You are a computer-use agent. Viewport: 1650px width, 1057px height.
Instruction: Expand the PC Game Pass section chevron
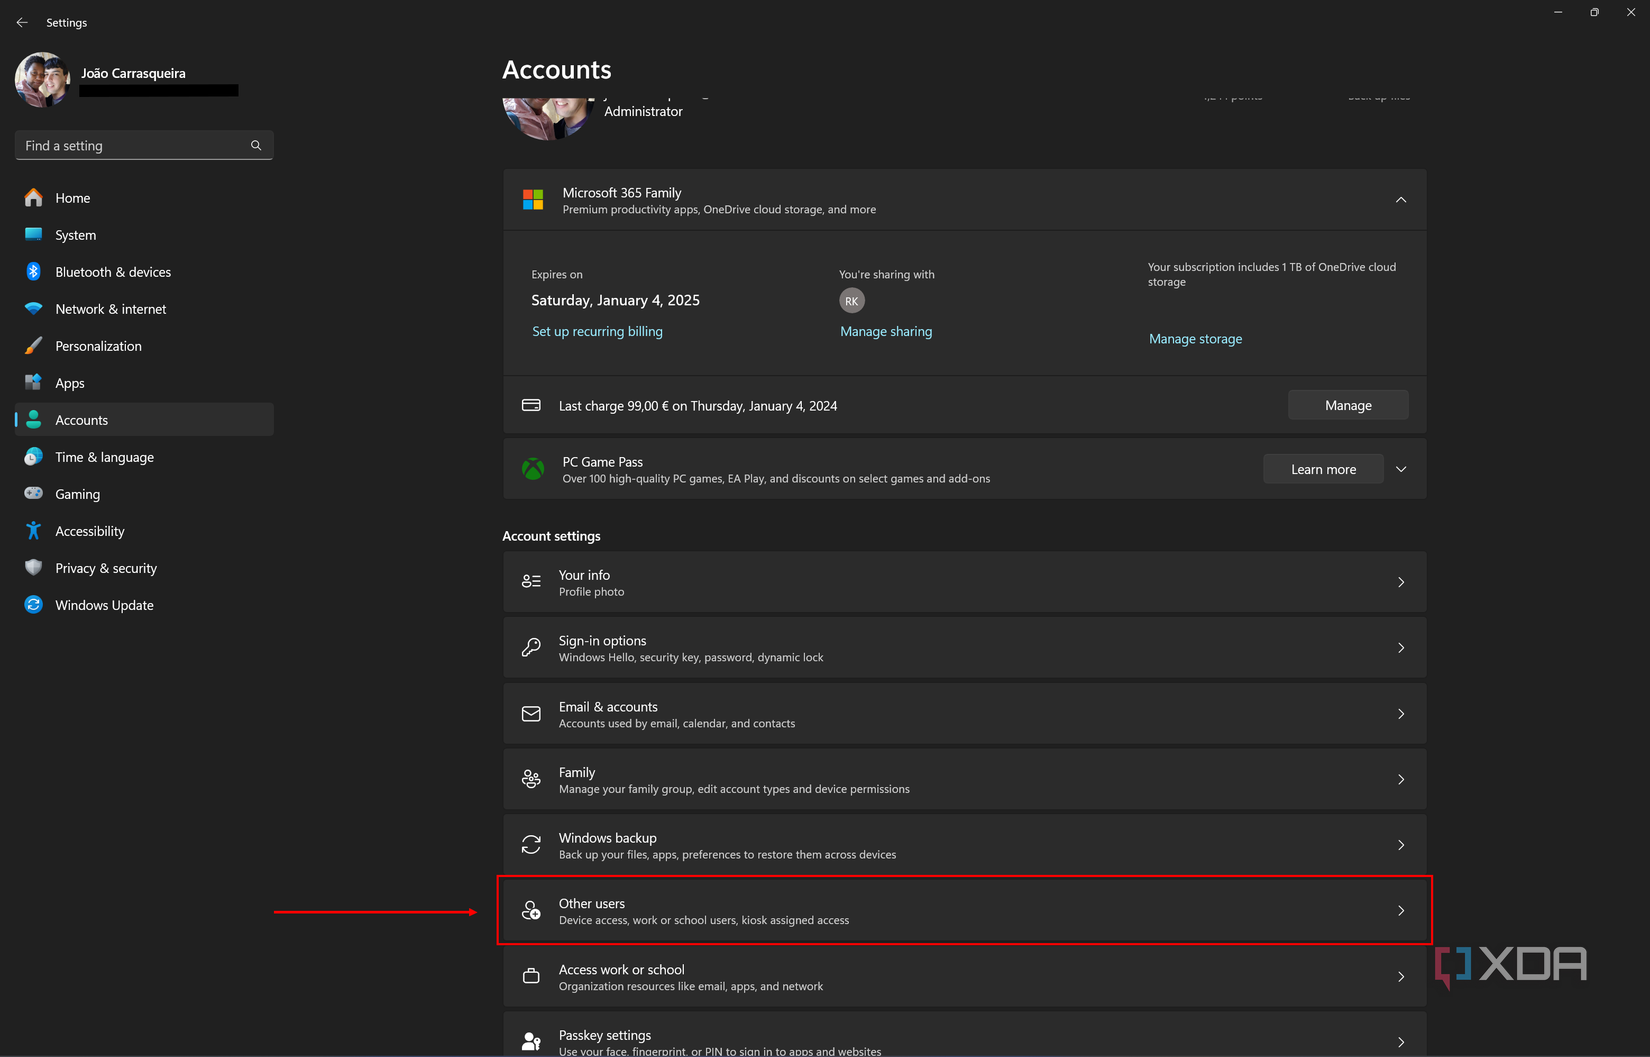click(x=1400, y=469)
